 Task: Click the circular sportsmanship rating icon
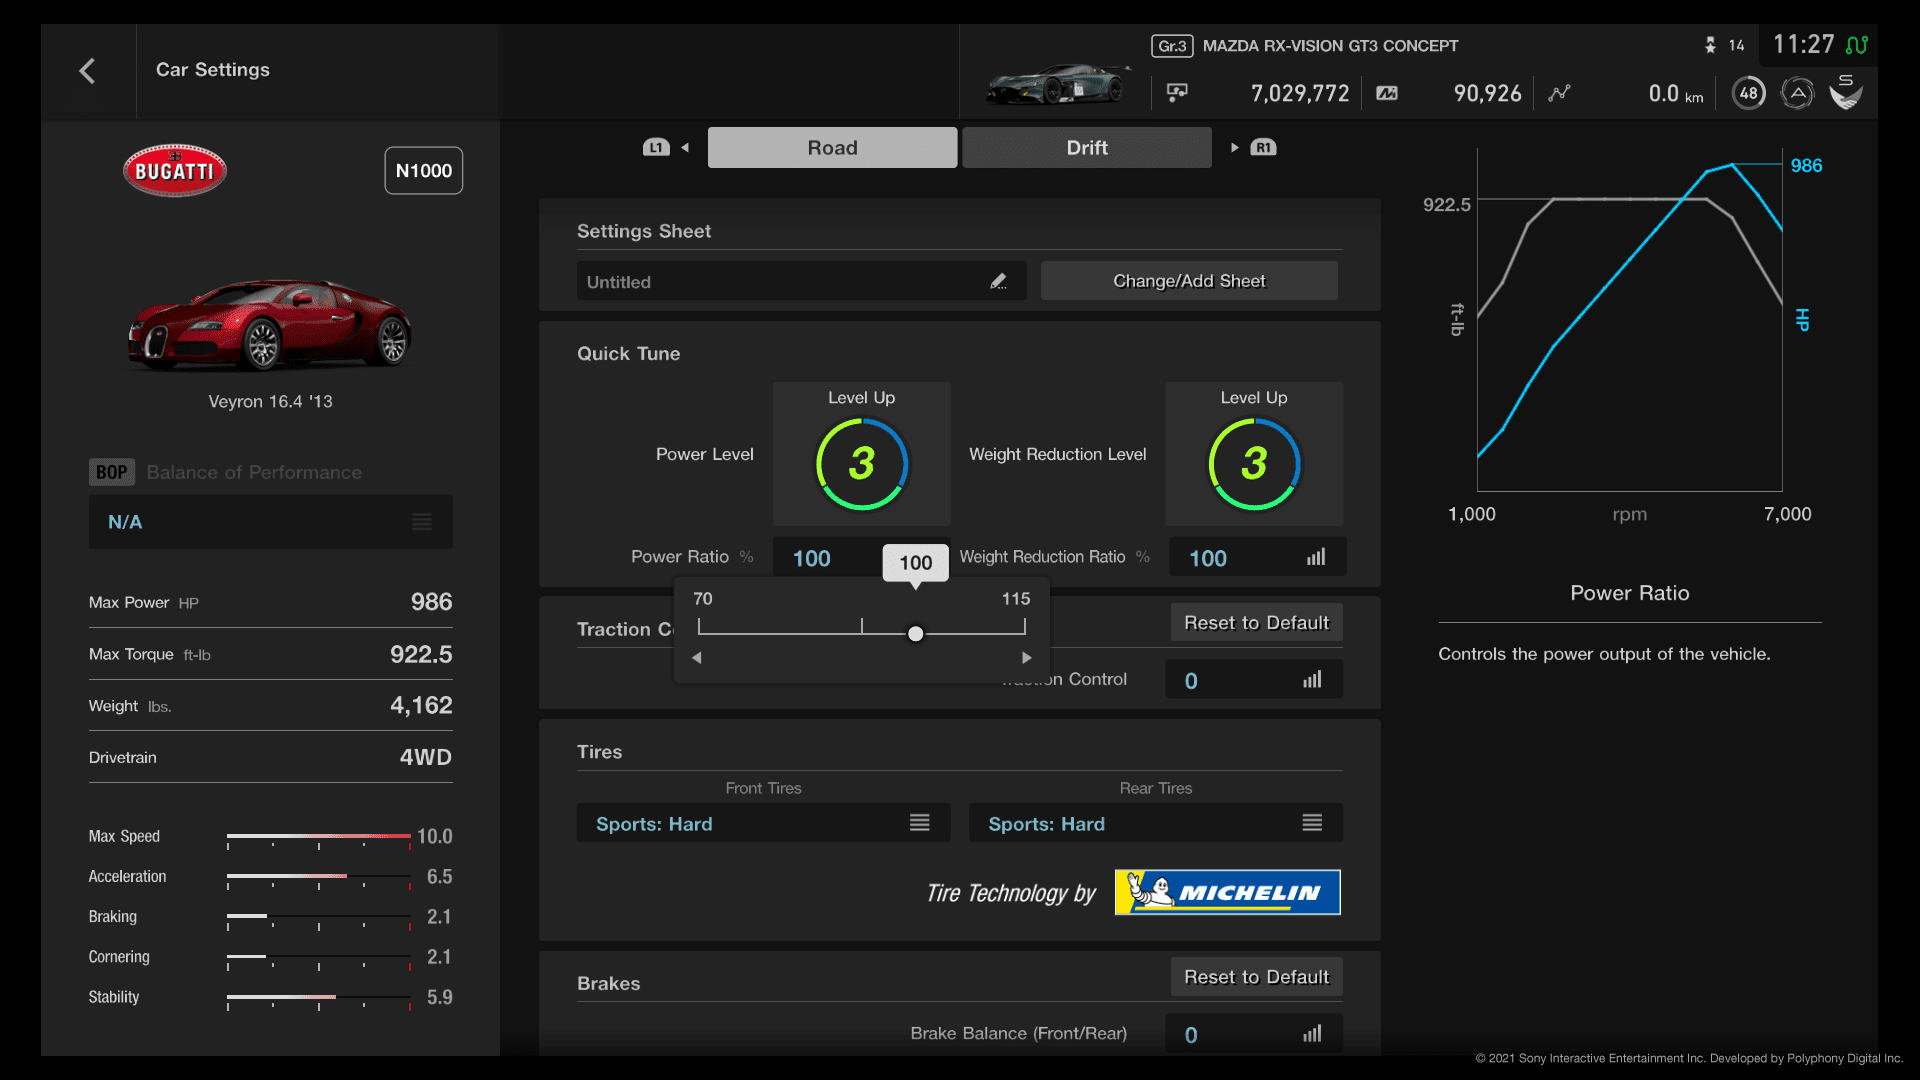tap(1797, 94)
